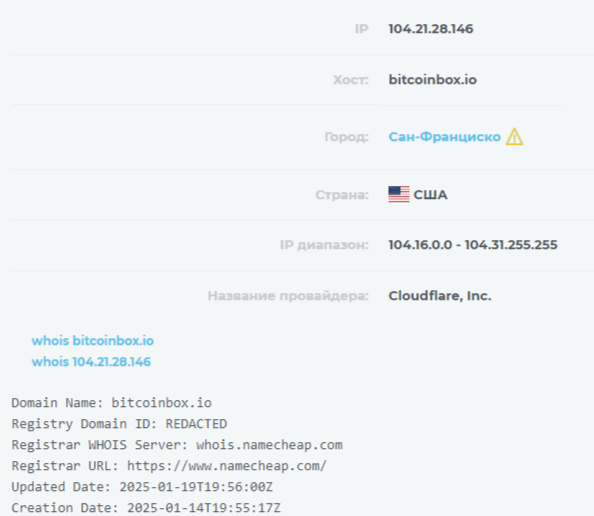Click the Город: label

pos(347,137)
